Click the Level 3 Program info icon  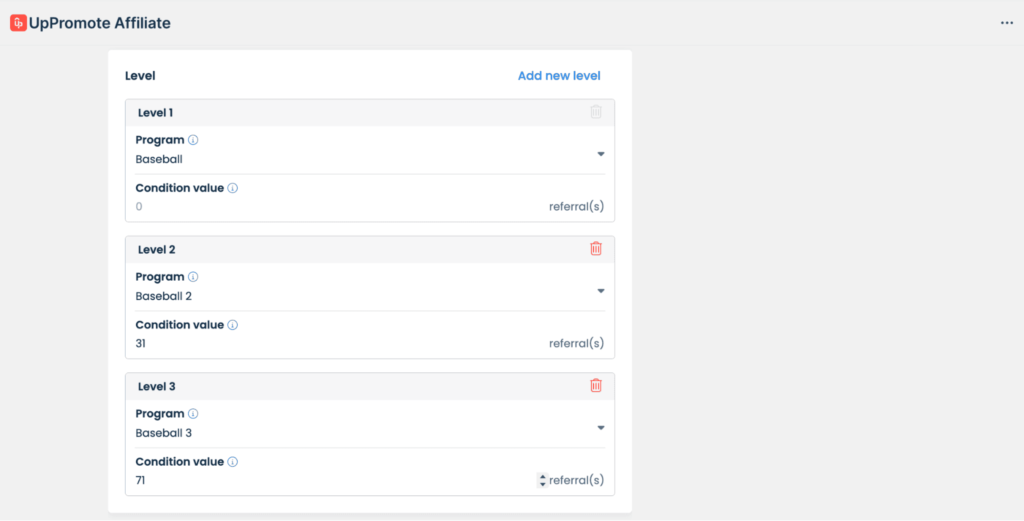(193, 414)
